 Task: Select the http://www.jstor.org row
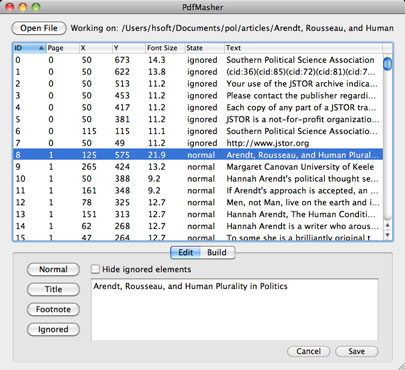[198, 143]
